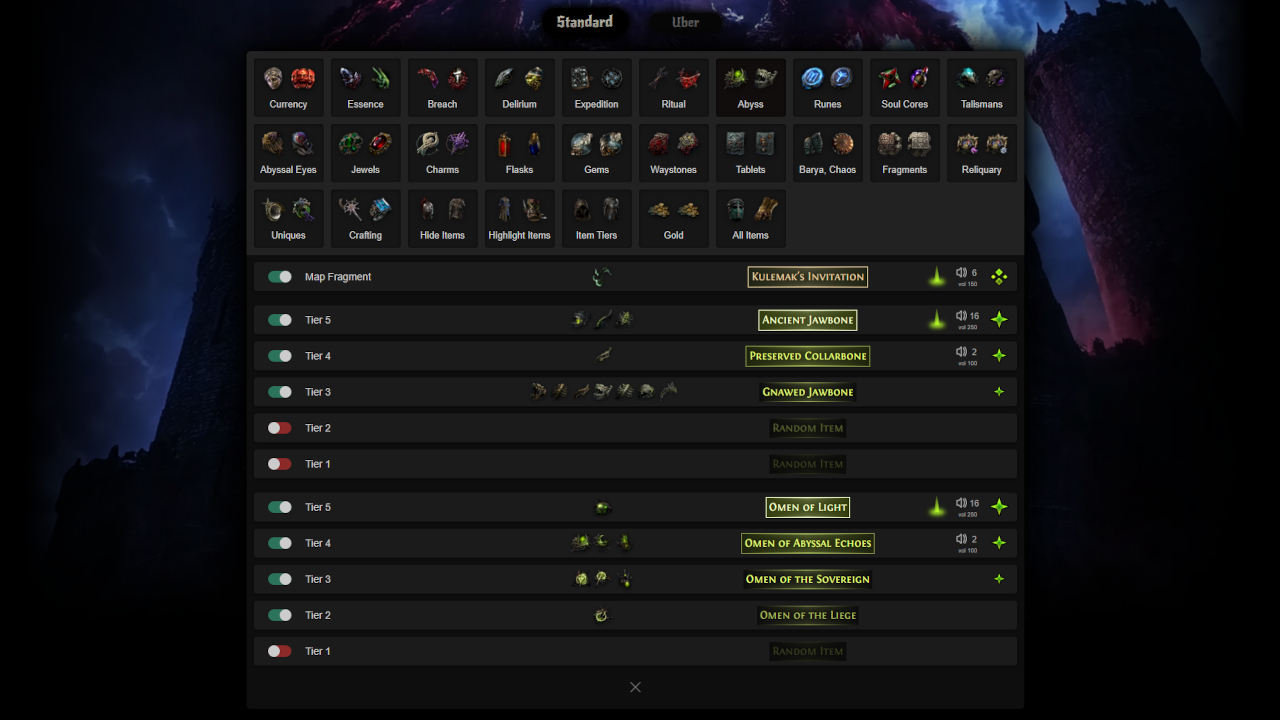Click the green beam icon on Omen of Light row
The image size is (1280, 720).
pyautogui.click(x=937, y=507)
